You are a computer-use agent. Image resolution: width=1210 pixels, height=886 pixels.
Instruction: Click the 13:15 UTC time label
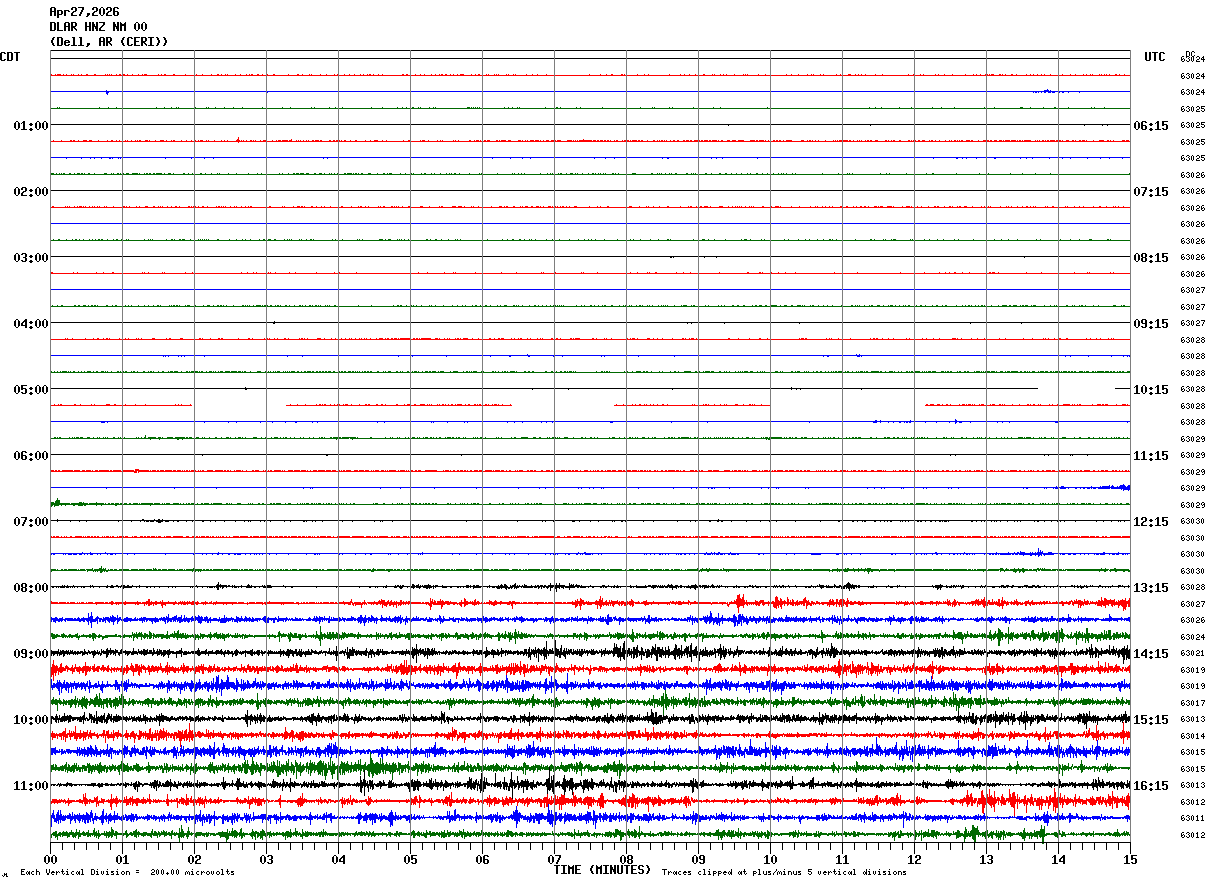1151,588
